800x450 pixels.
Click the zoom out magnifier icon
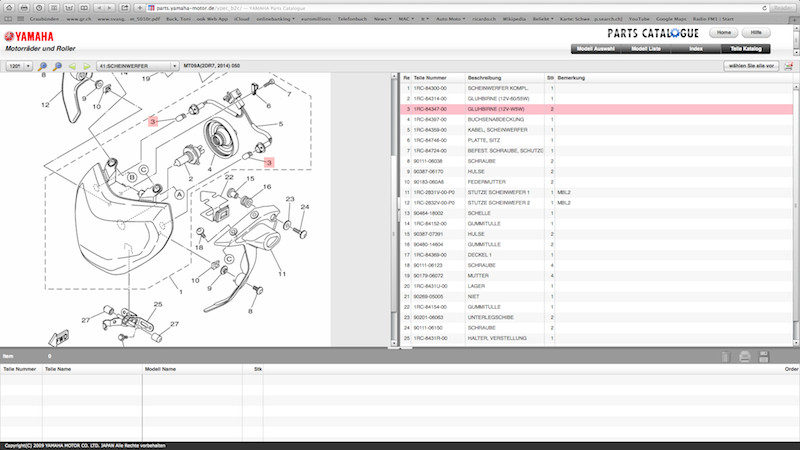click(57, 66)
